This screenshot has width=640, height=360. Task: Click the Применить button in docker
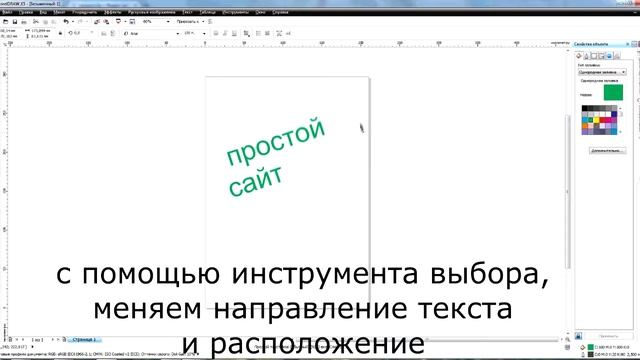608,336
